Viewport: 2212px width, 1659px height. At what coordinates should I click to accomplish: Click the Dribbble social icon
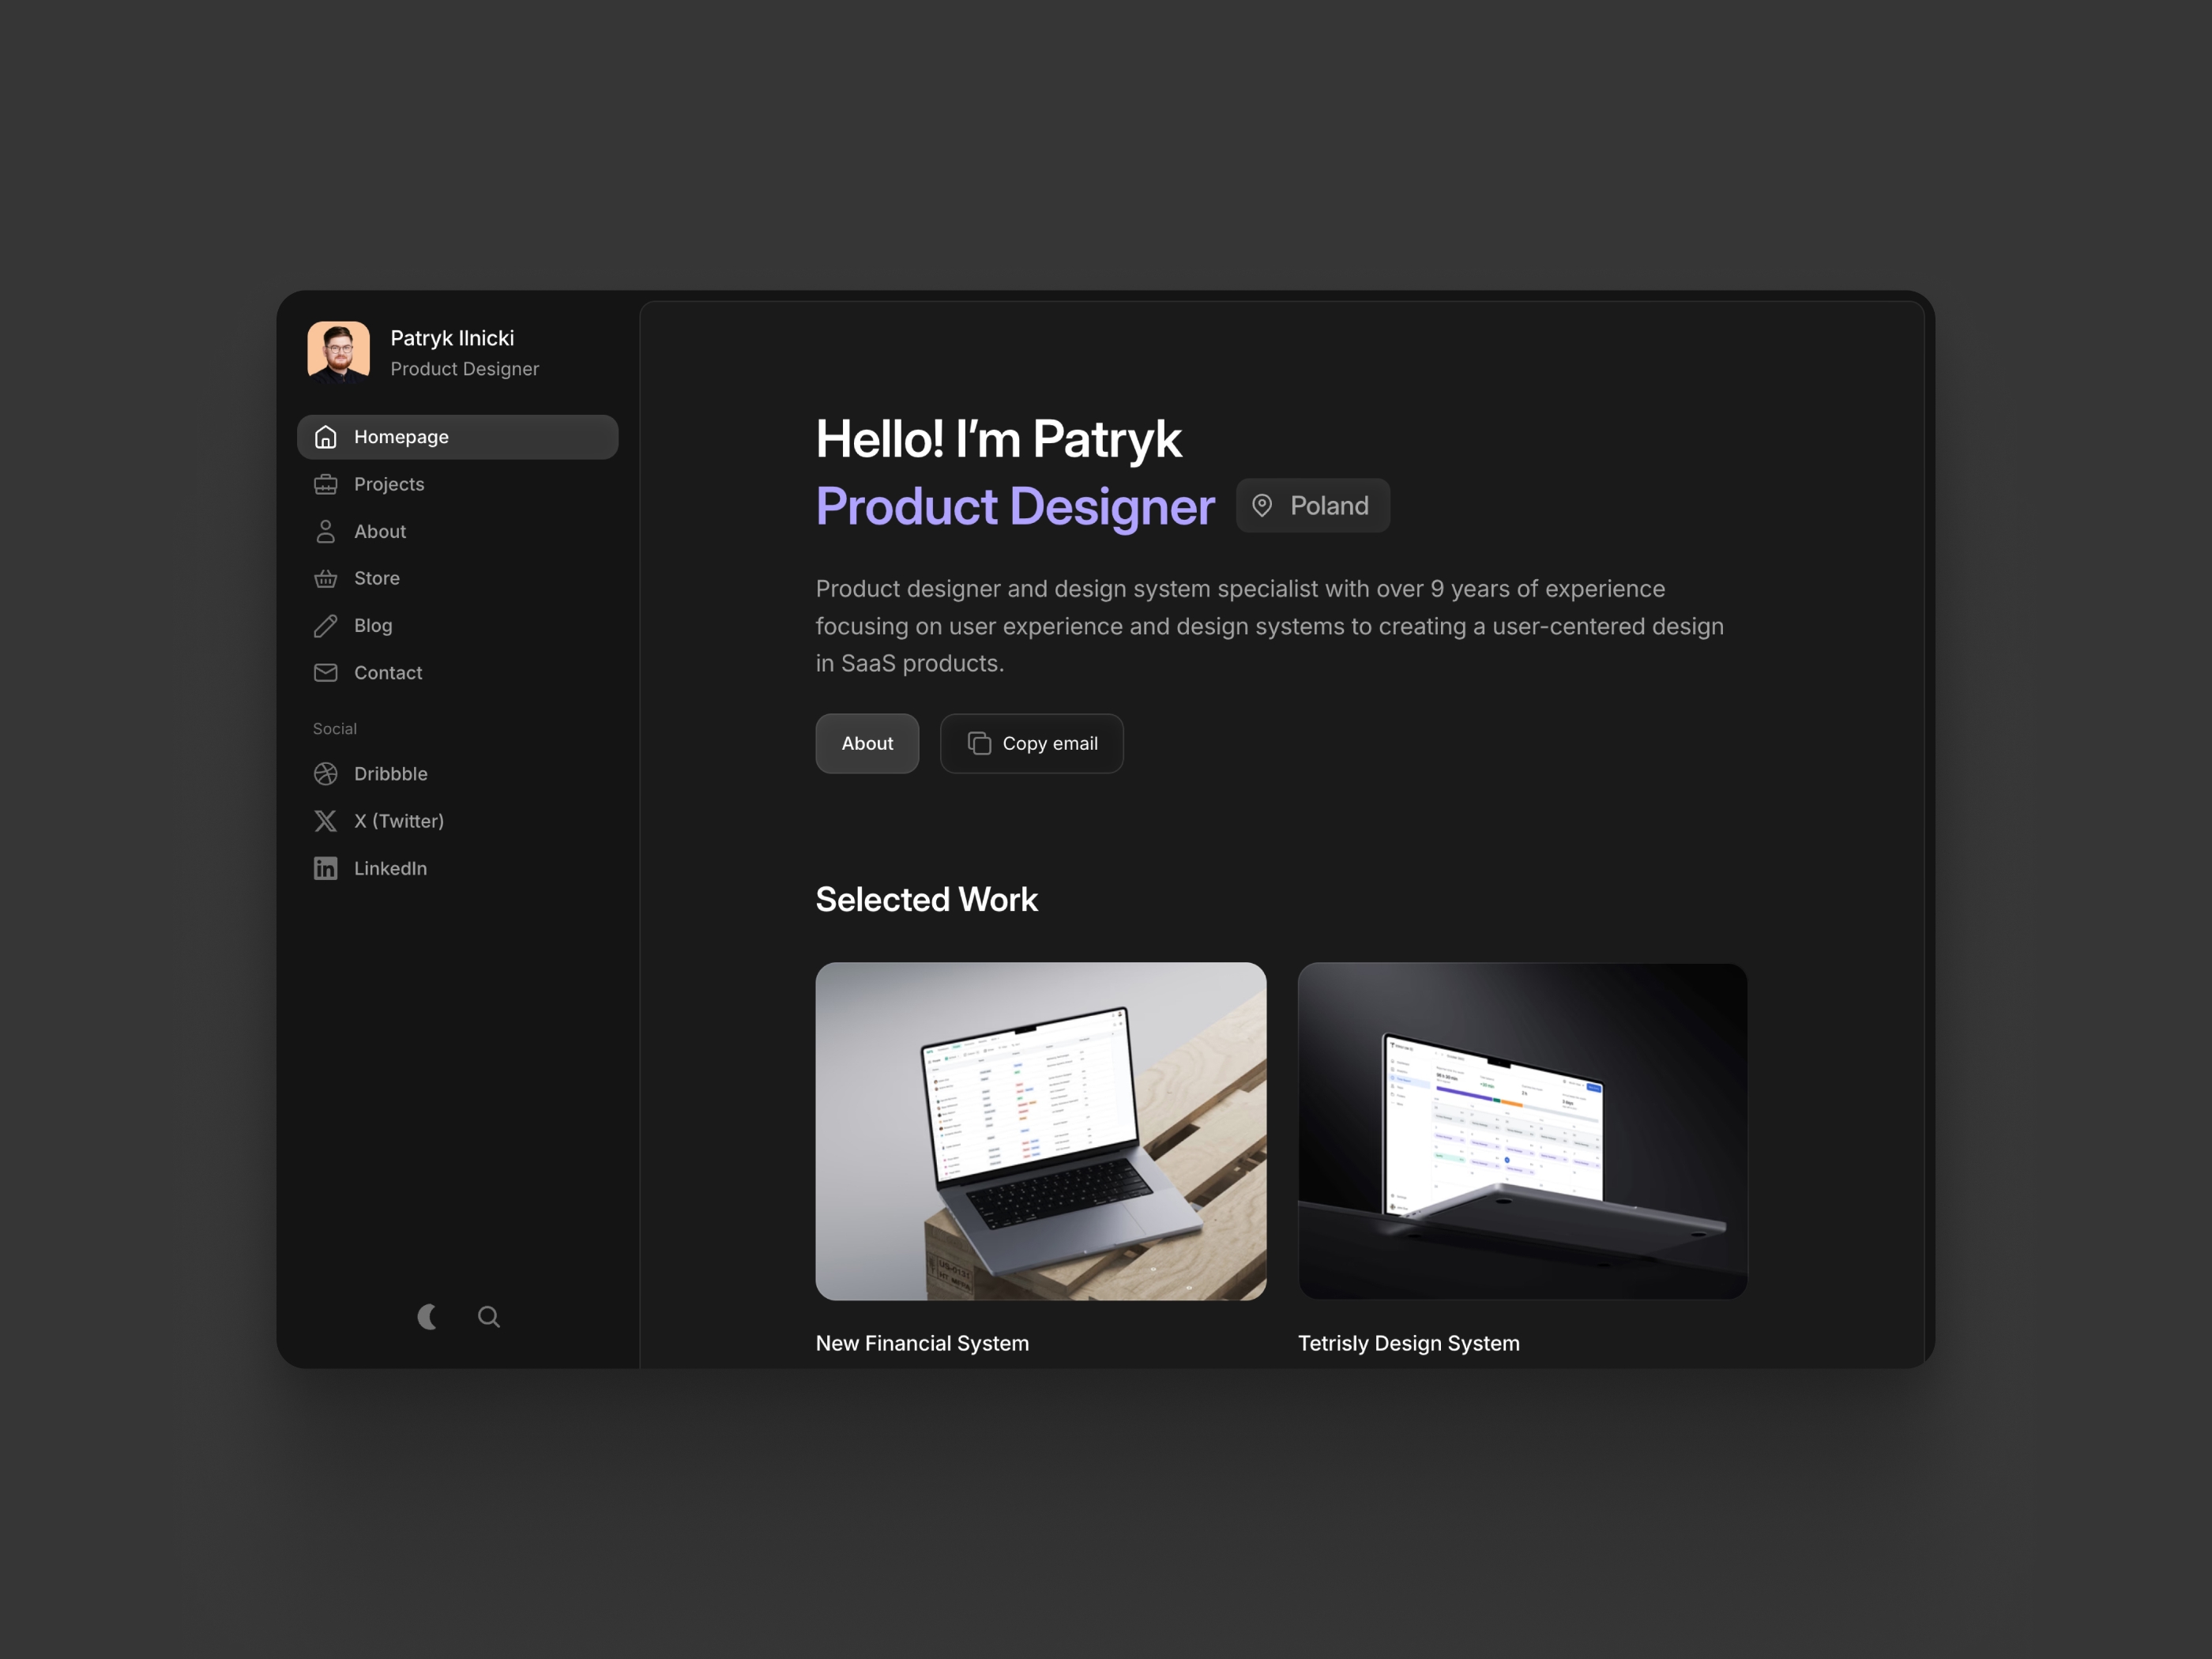point(324,772)
